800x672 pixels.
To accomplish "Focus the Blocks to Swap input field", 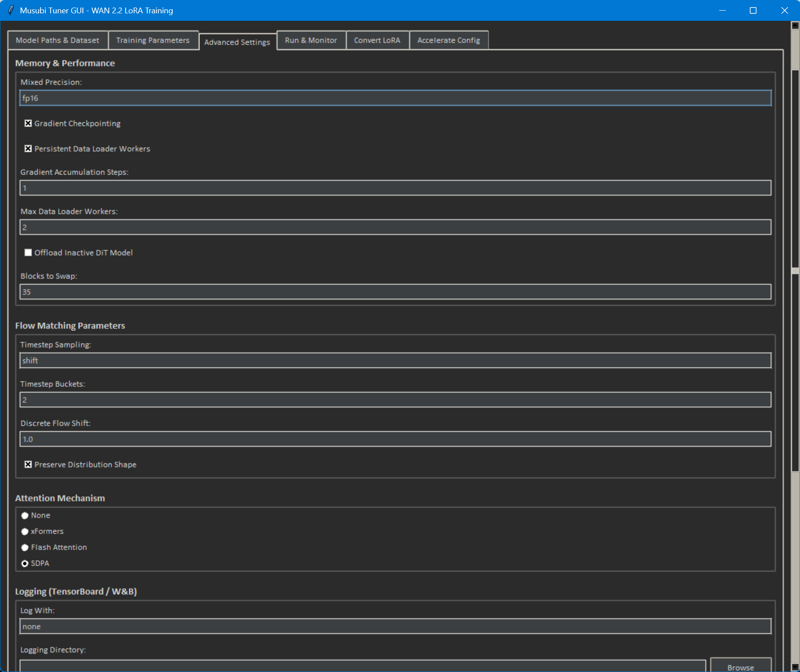I will pos(395,292).
